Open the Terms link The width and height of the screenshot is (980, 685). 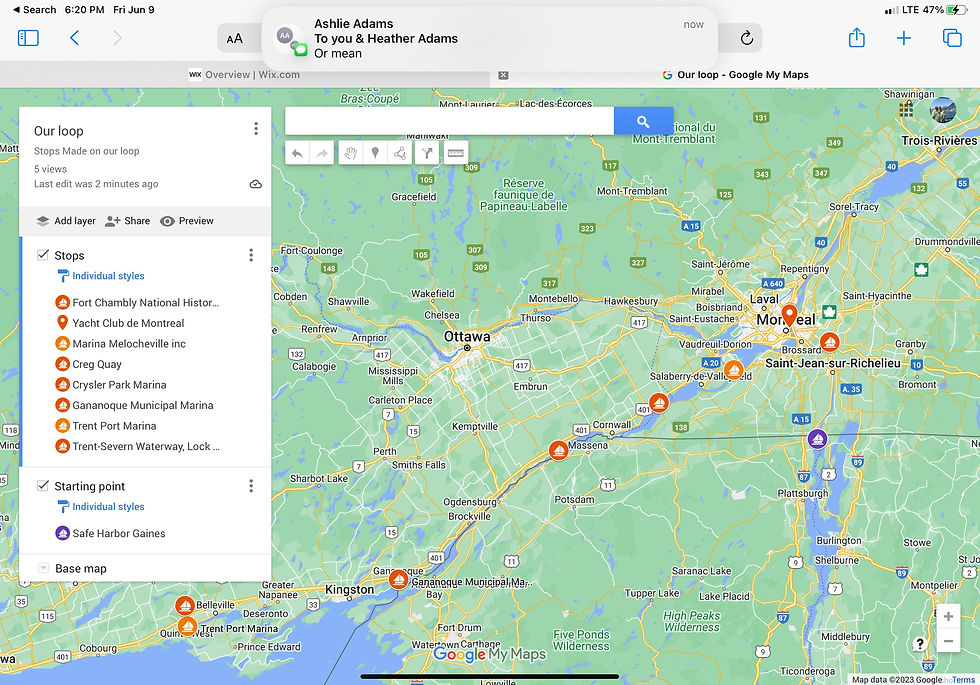[x=963, y=680]
